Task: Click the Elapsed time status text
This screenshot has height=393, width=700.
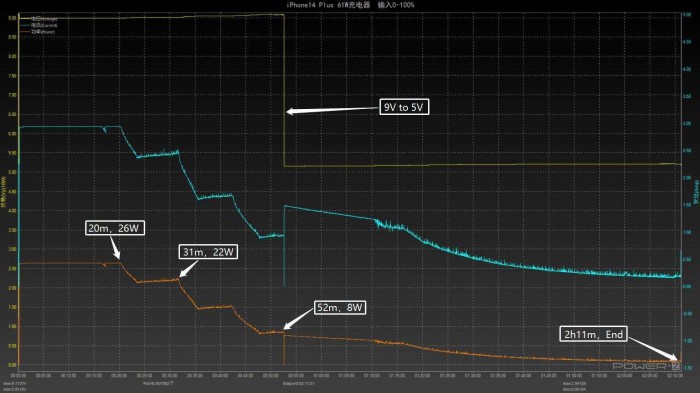Action: pyautogui.click(x=299, y=383)
